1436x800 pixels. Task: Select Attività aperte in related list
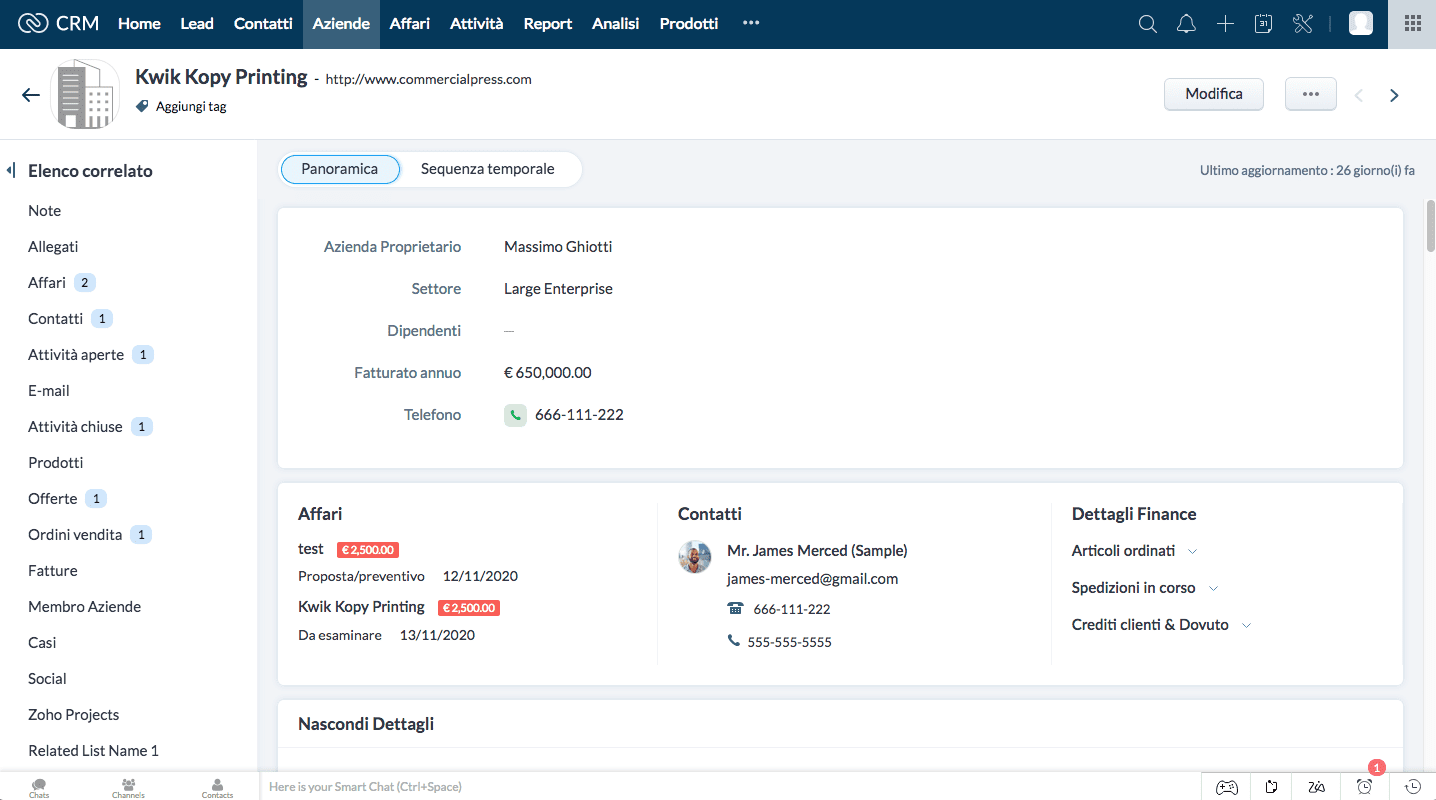76,355
